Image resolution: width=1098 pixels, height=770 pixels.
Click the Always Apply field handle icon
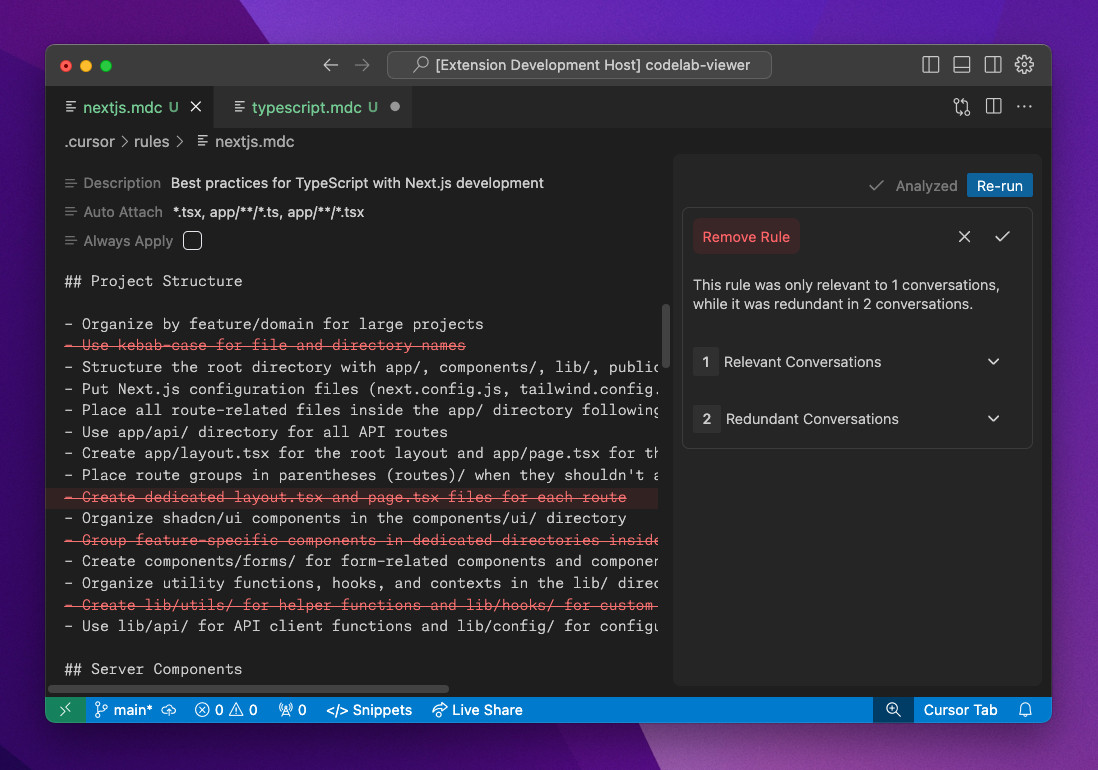click(x=70, y=241)
